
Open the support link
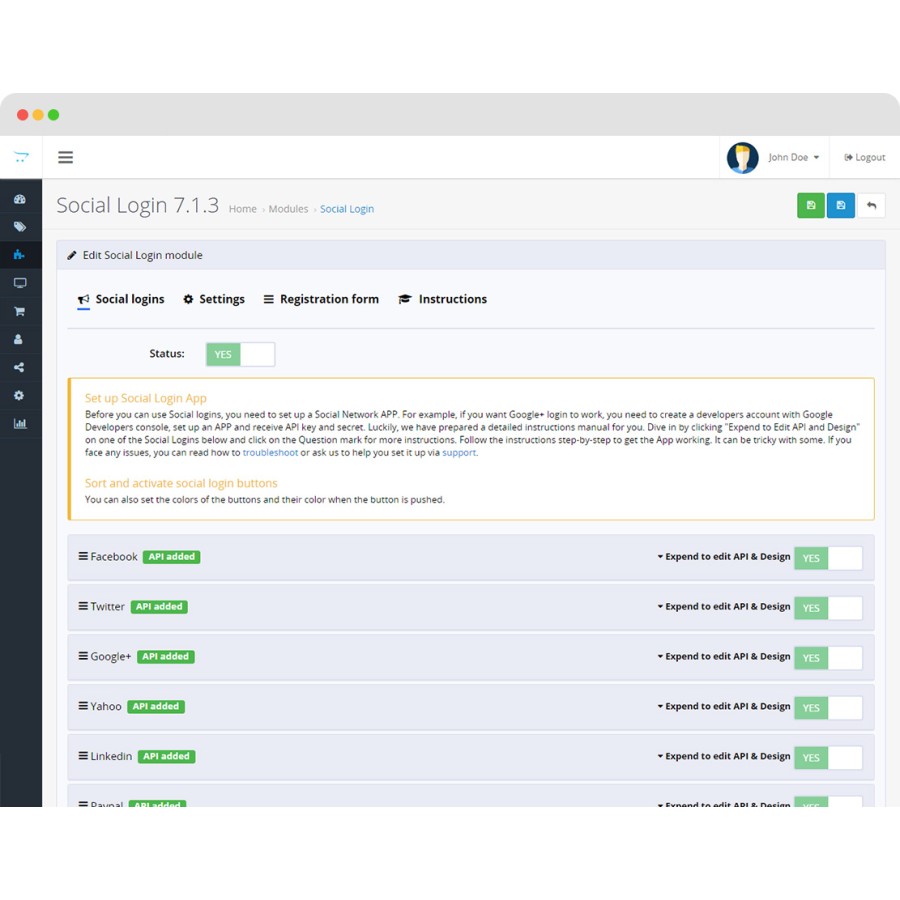[x=459, y=452]
